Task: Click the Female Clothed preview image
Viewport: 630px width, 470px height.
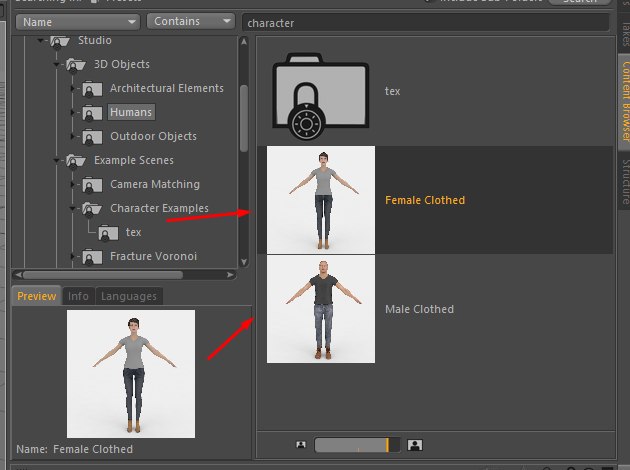Action: click(131, 374)
